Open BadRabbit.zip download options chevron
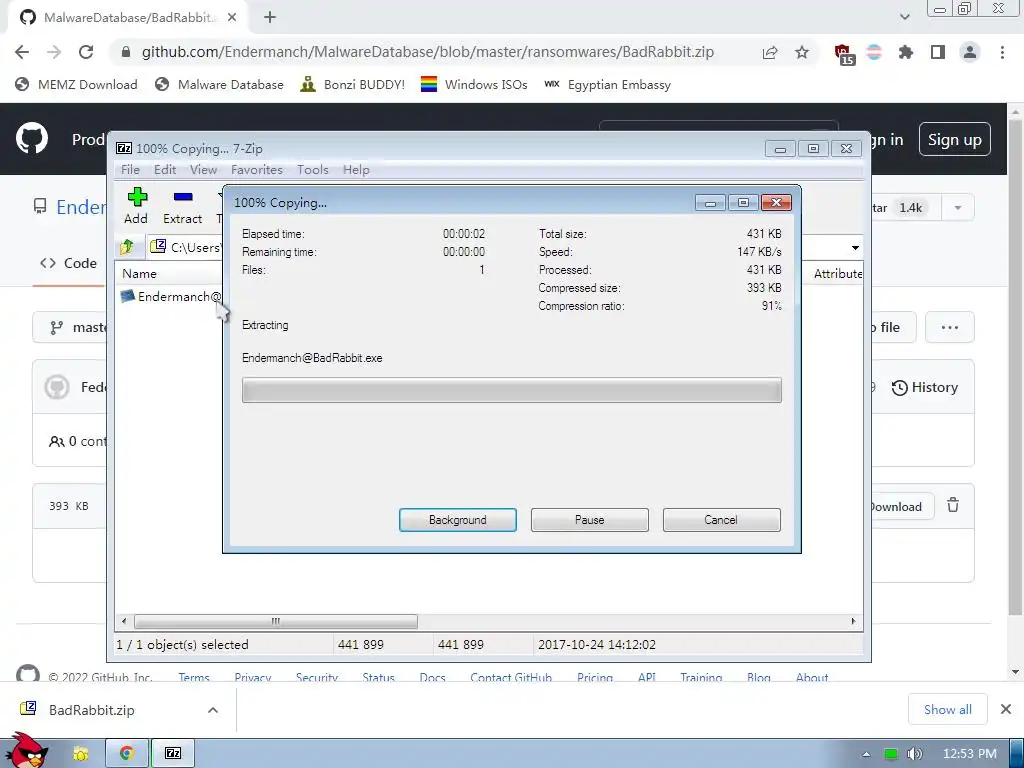The height and width of the screenshot is (768, 1024). click(x=213, y=710)
